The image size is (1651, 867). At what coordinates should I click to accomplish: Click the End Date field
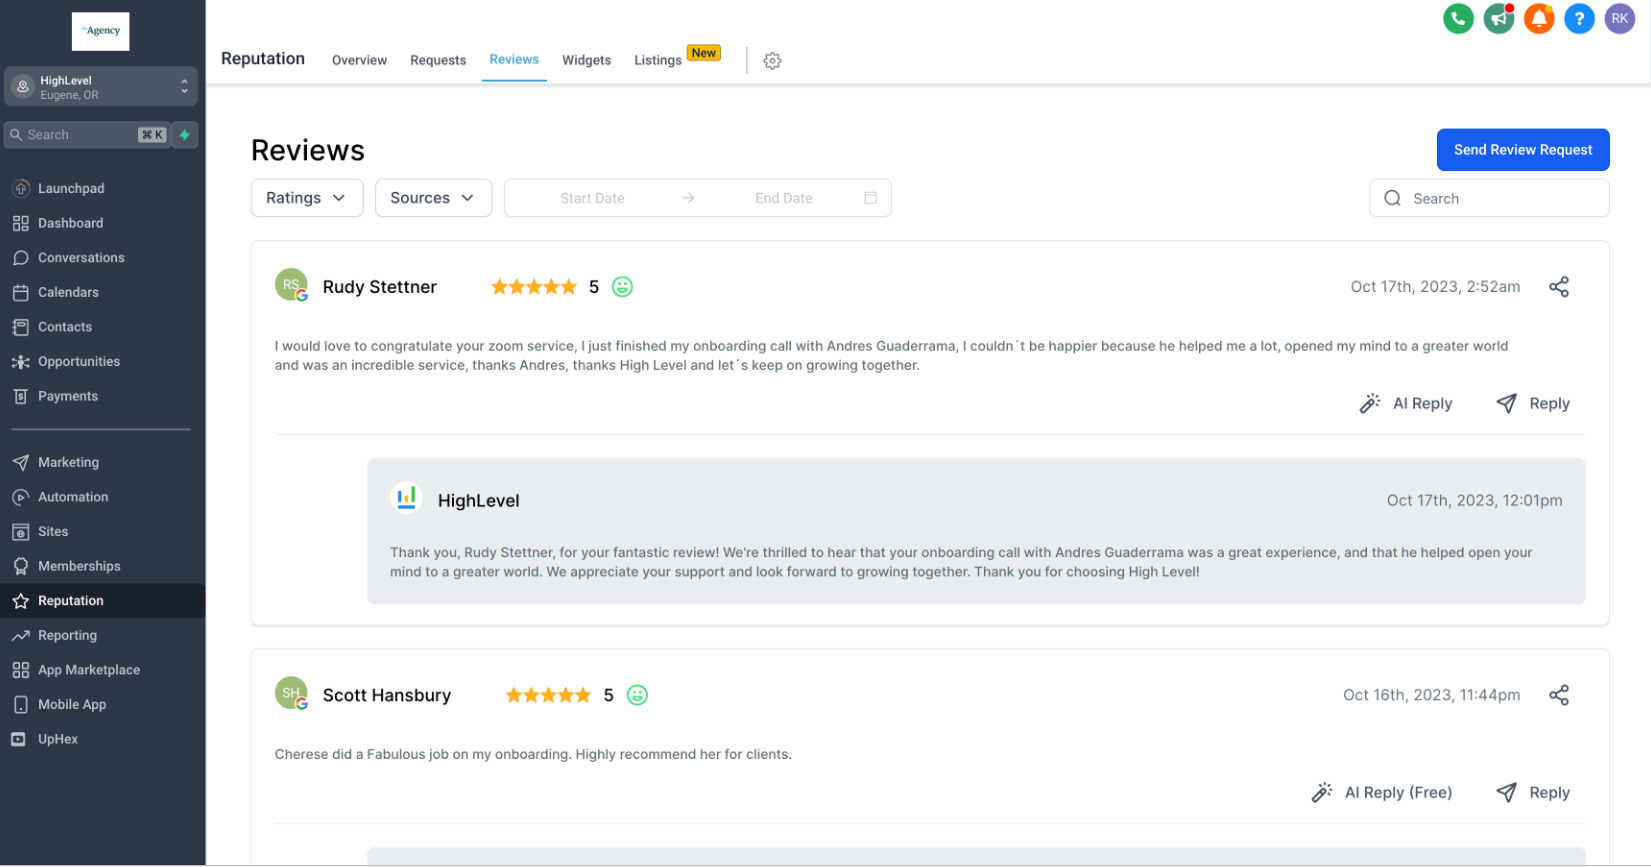(784, 198)
